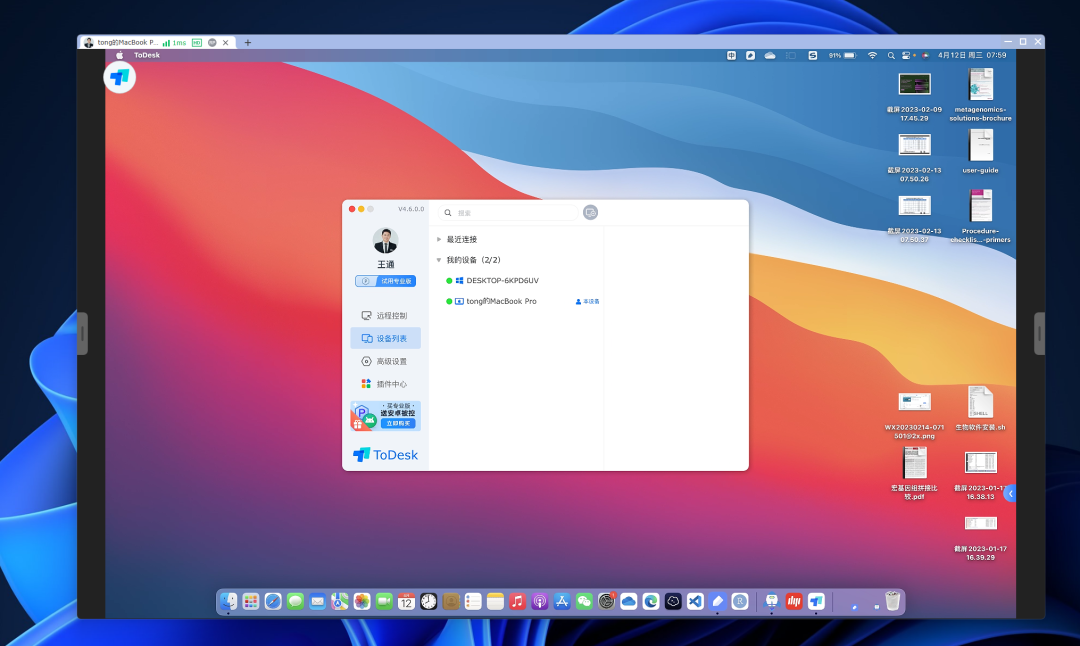Click the blue side arrow at right screen edge

[x=1010, y=493]
